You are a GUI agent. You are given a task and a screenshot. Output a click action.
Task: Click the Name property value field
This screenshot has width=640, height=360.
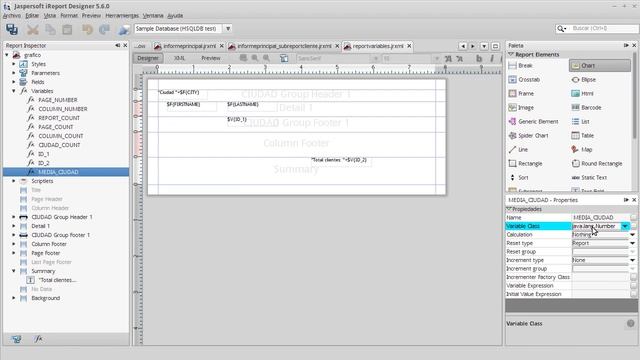click(600, 218)
